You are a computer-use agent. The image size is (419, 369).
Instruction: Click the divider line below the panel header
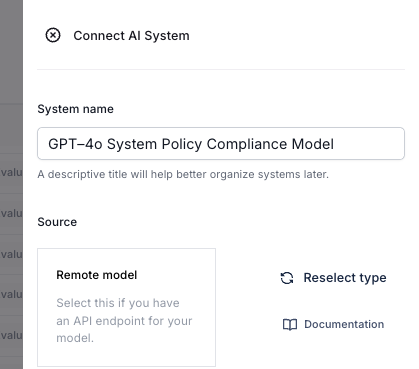221,69
